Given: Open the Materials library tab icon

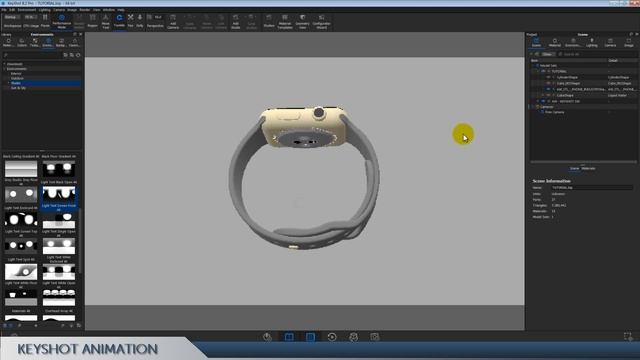Looking at the screenshot, I should click(x=8, y=42).
